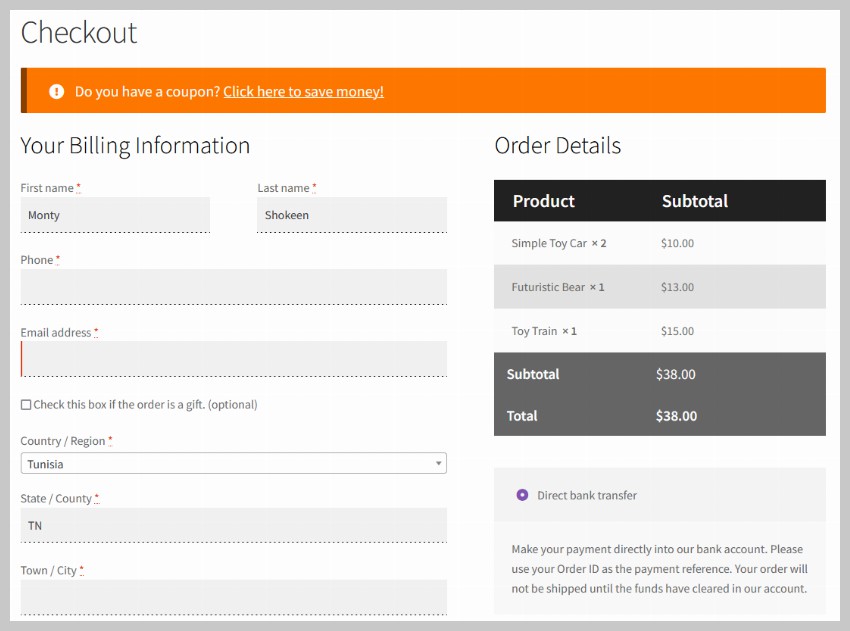Focus the First name field containing Monty
850x631 pixels.
point(115,215)
